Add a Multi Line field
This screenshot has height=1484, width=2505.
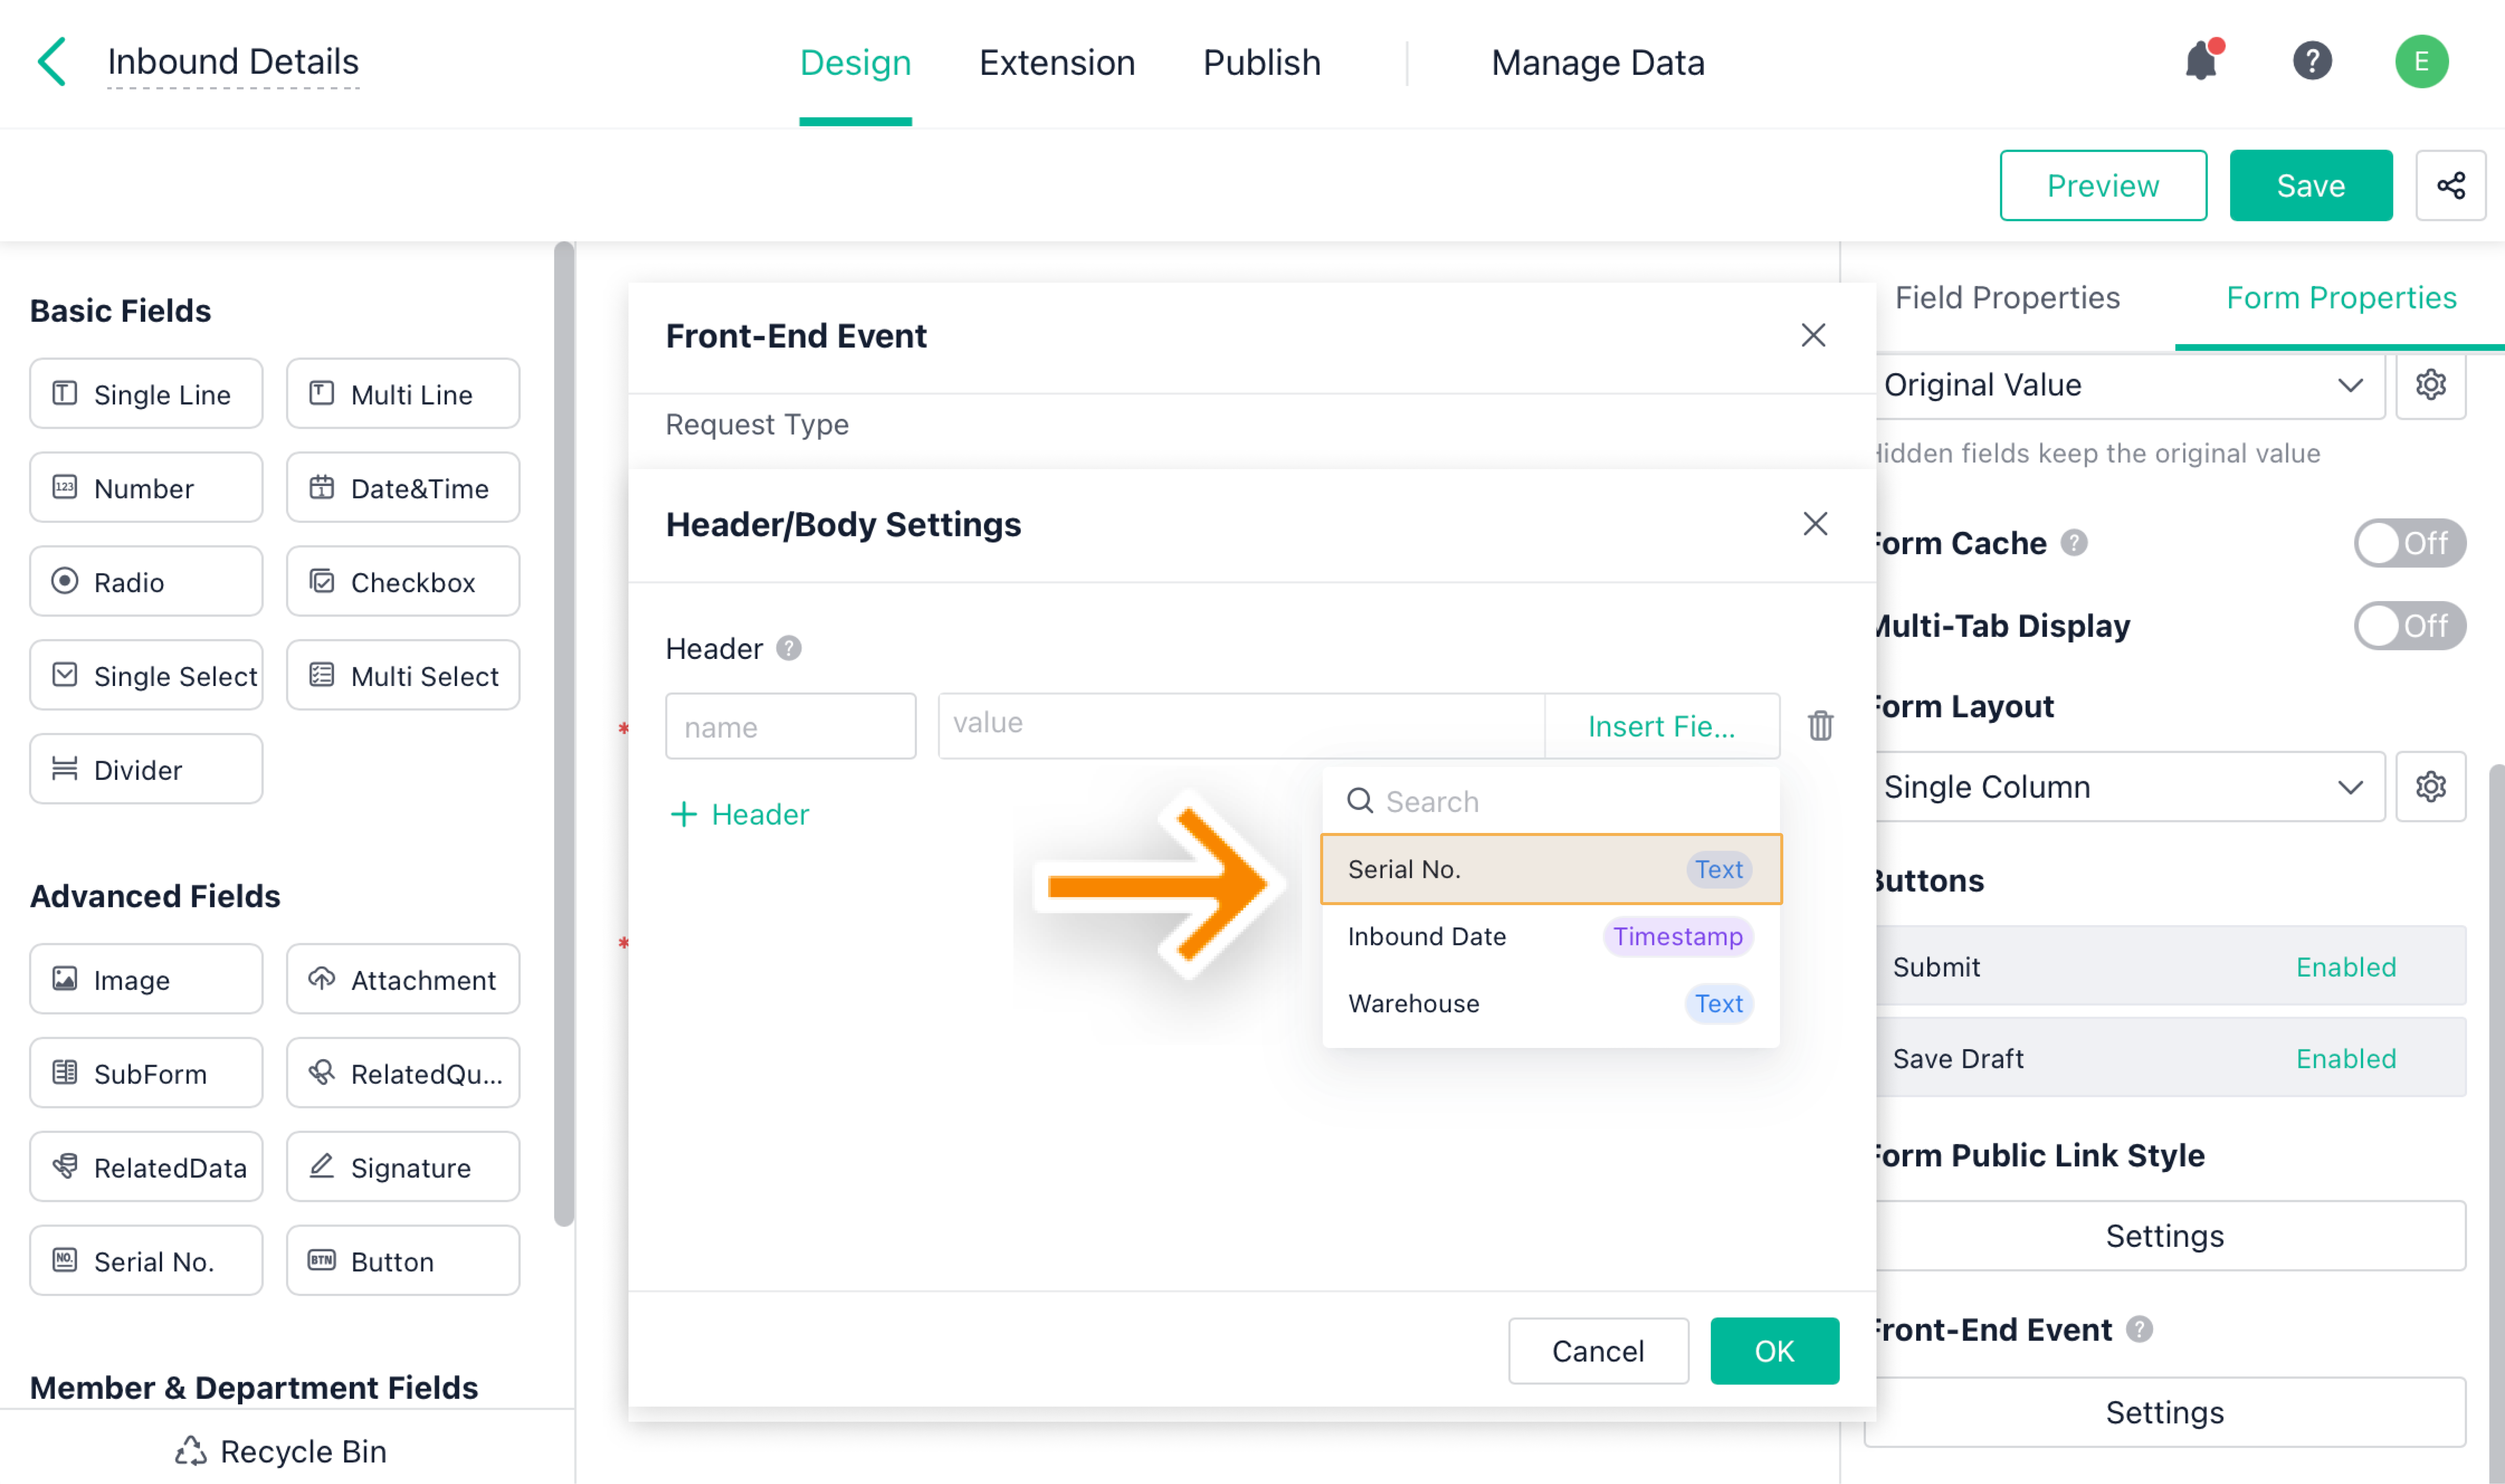[403, 394]
